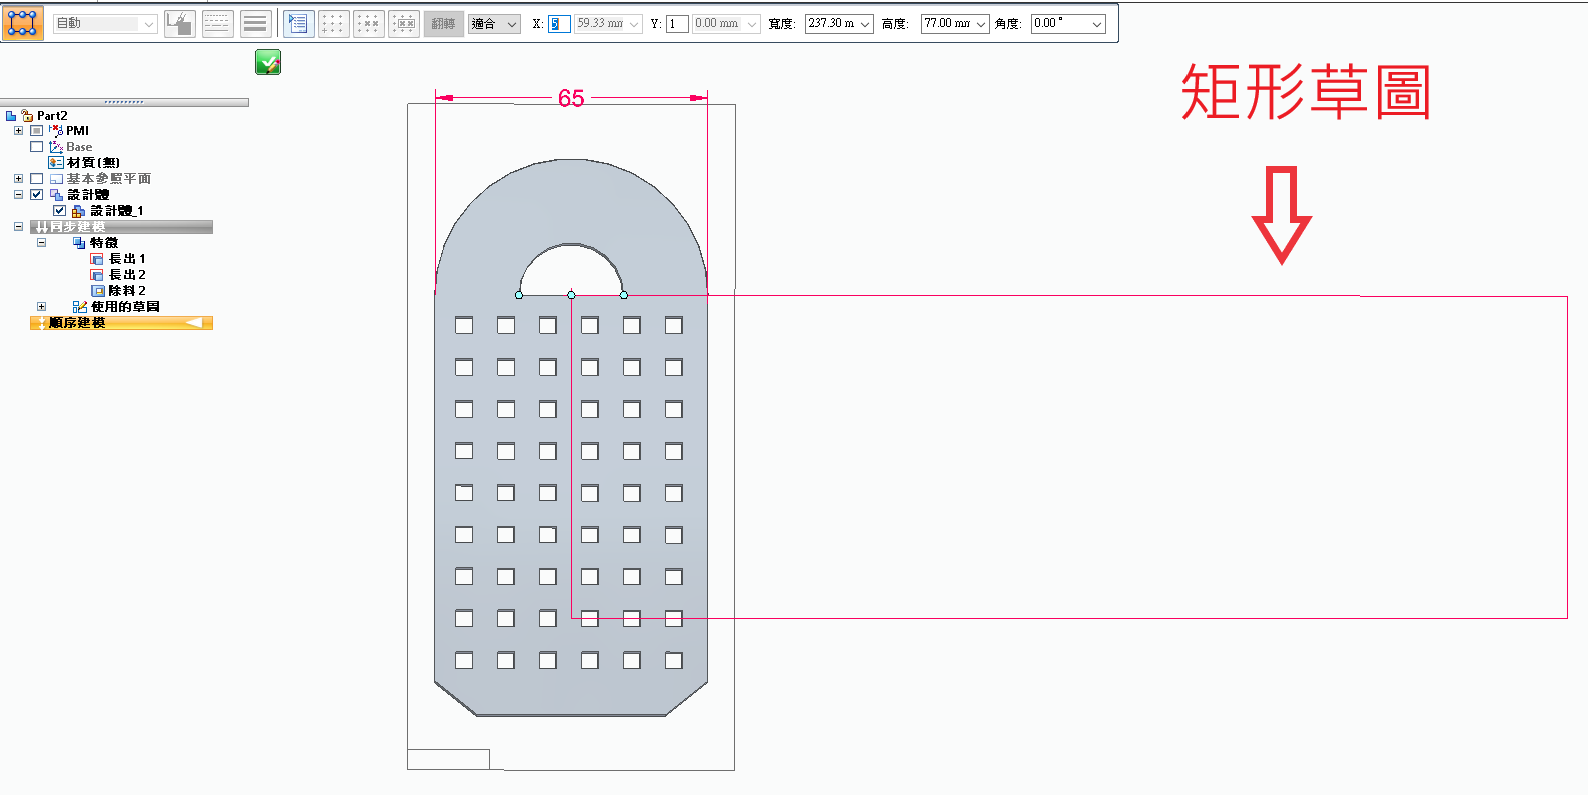Viewport: 1588px width, 795px height.
Task: Click the 翻轉 flip button
Action: click(x=443, y=24)
